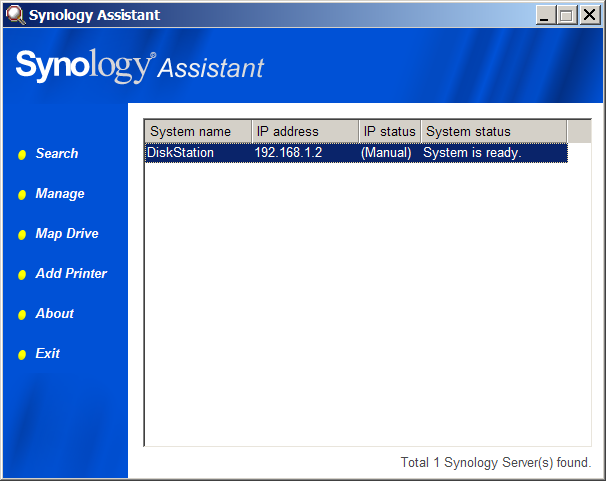Screen dimensions: 606x481
Task: Choose Add Printer from the sidebar
Action: pyautogui.click(x=71, y=273)
